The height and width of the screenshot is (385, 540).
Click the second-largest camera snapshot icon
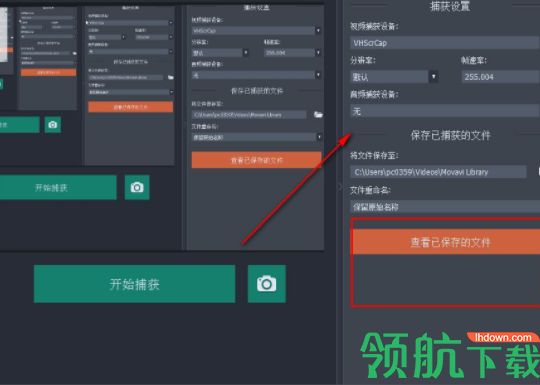[x=137, y=187]
